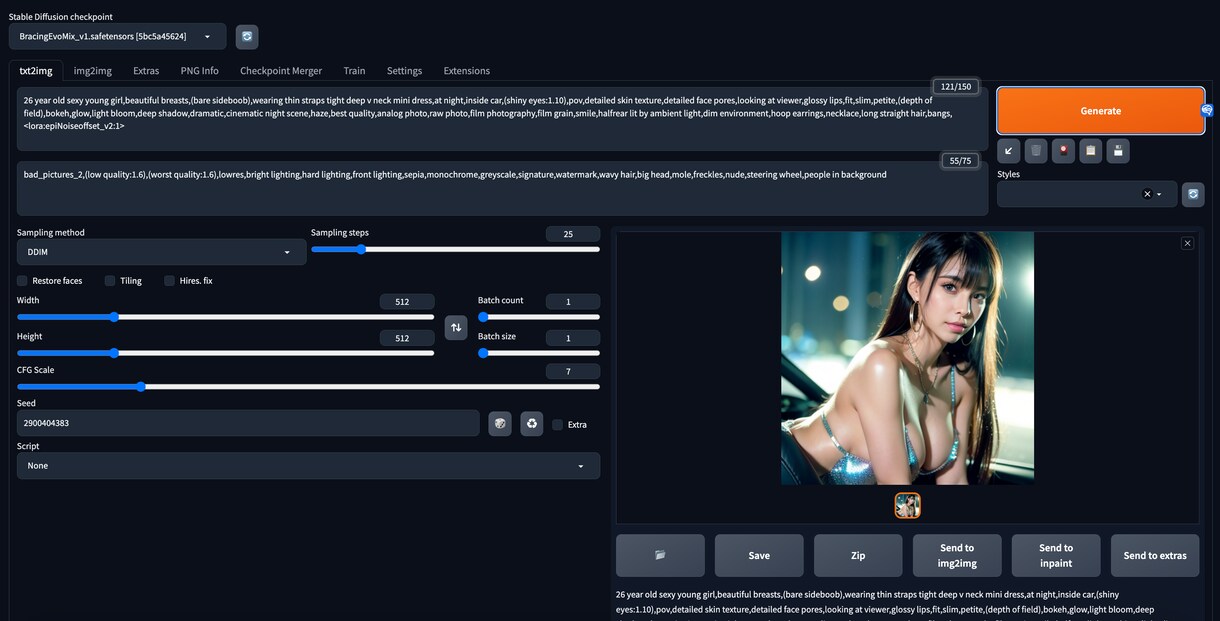
Task: Open the Checkpoint Merger tab
Action: pos(281,71)
